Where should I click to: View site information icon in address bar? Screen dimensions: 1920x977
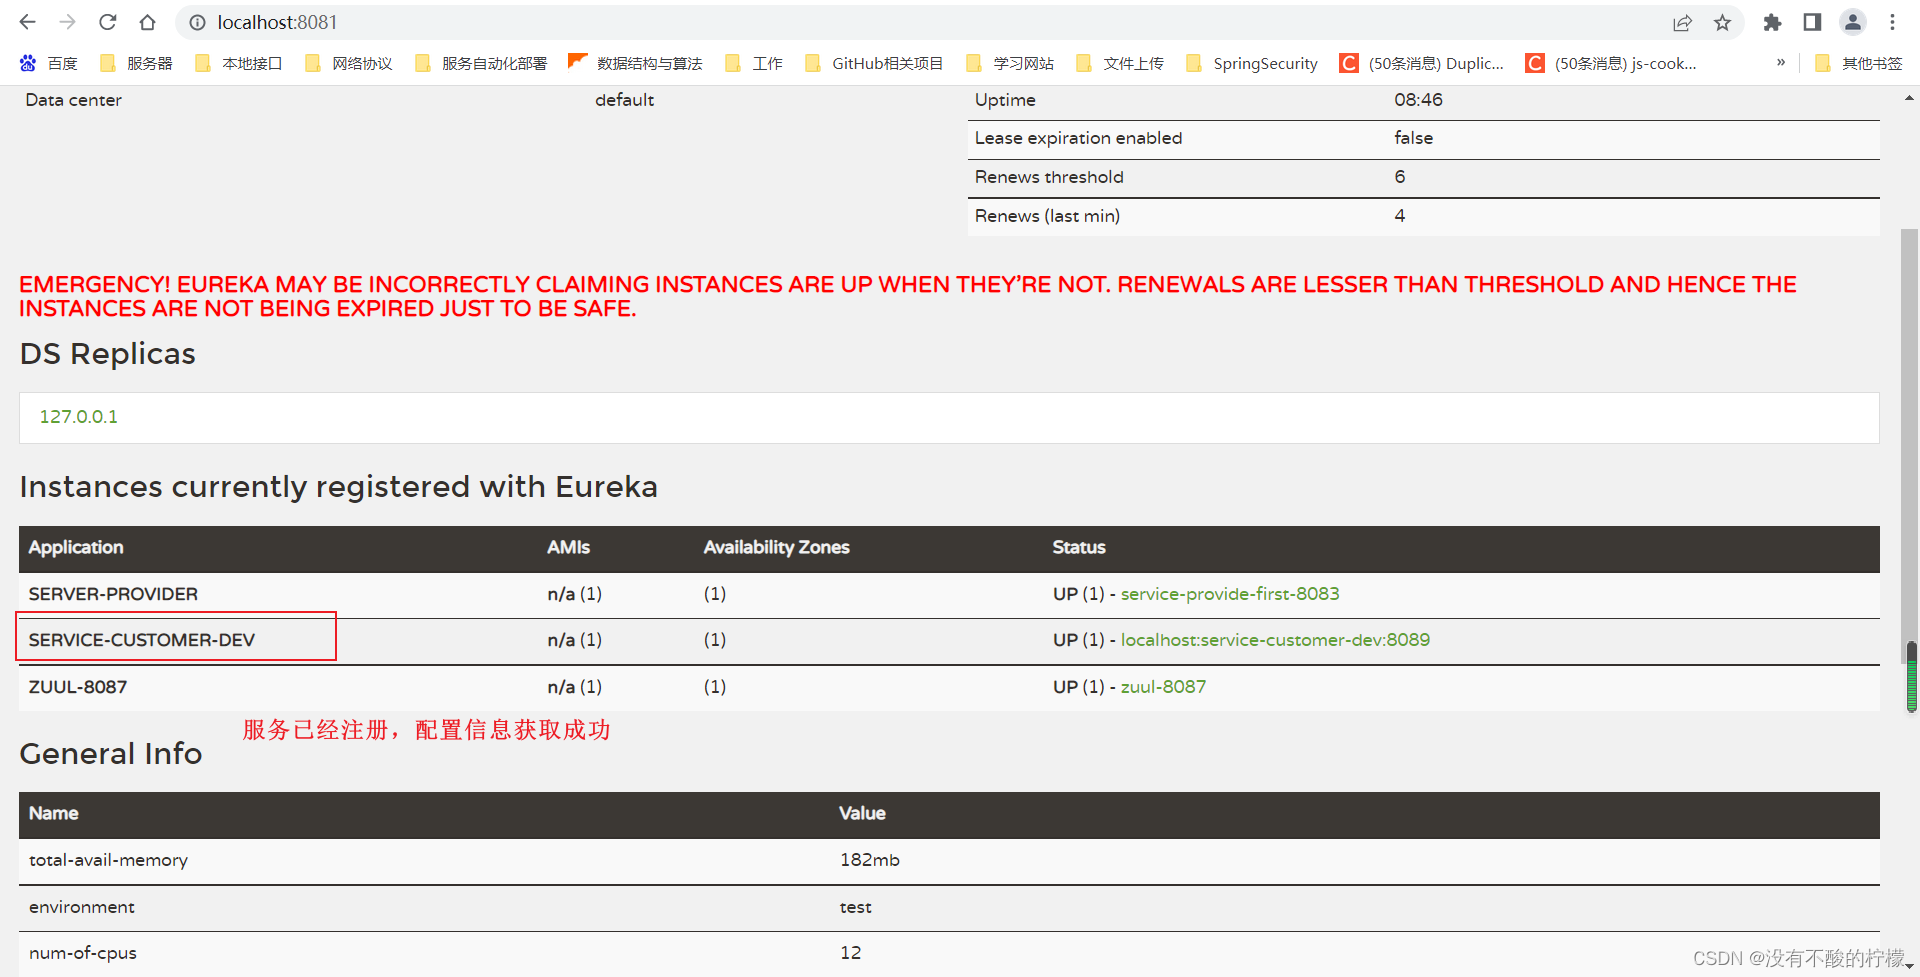[198, 22]
